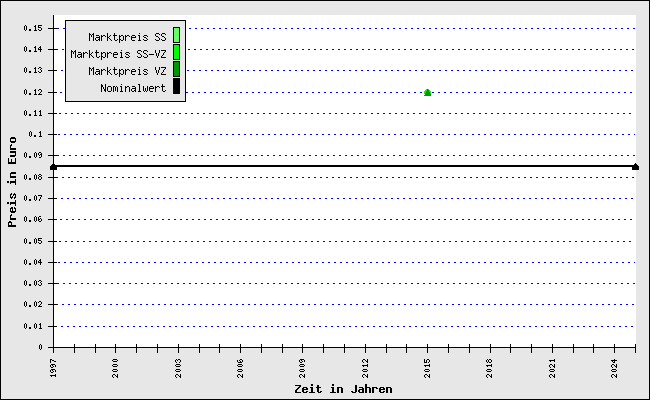Click the 0.12 y-axis label
This screenshot has width=650, height=400.
click(x=33, y=92)
